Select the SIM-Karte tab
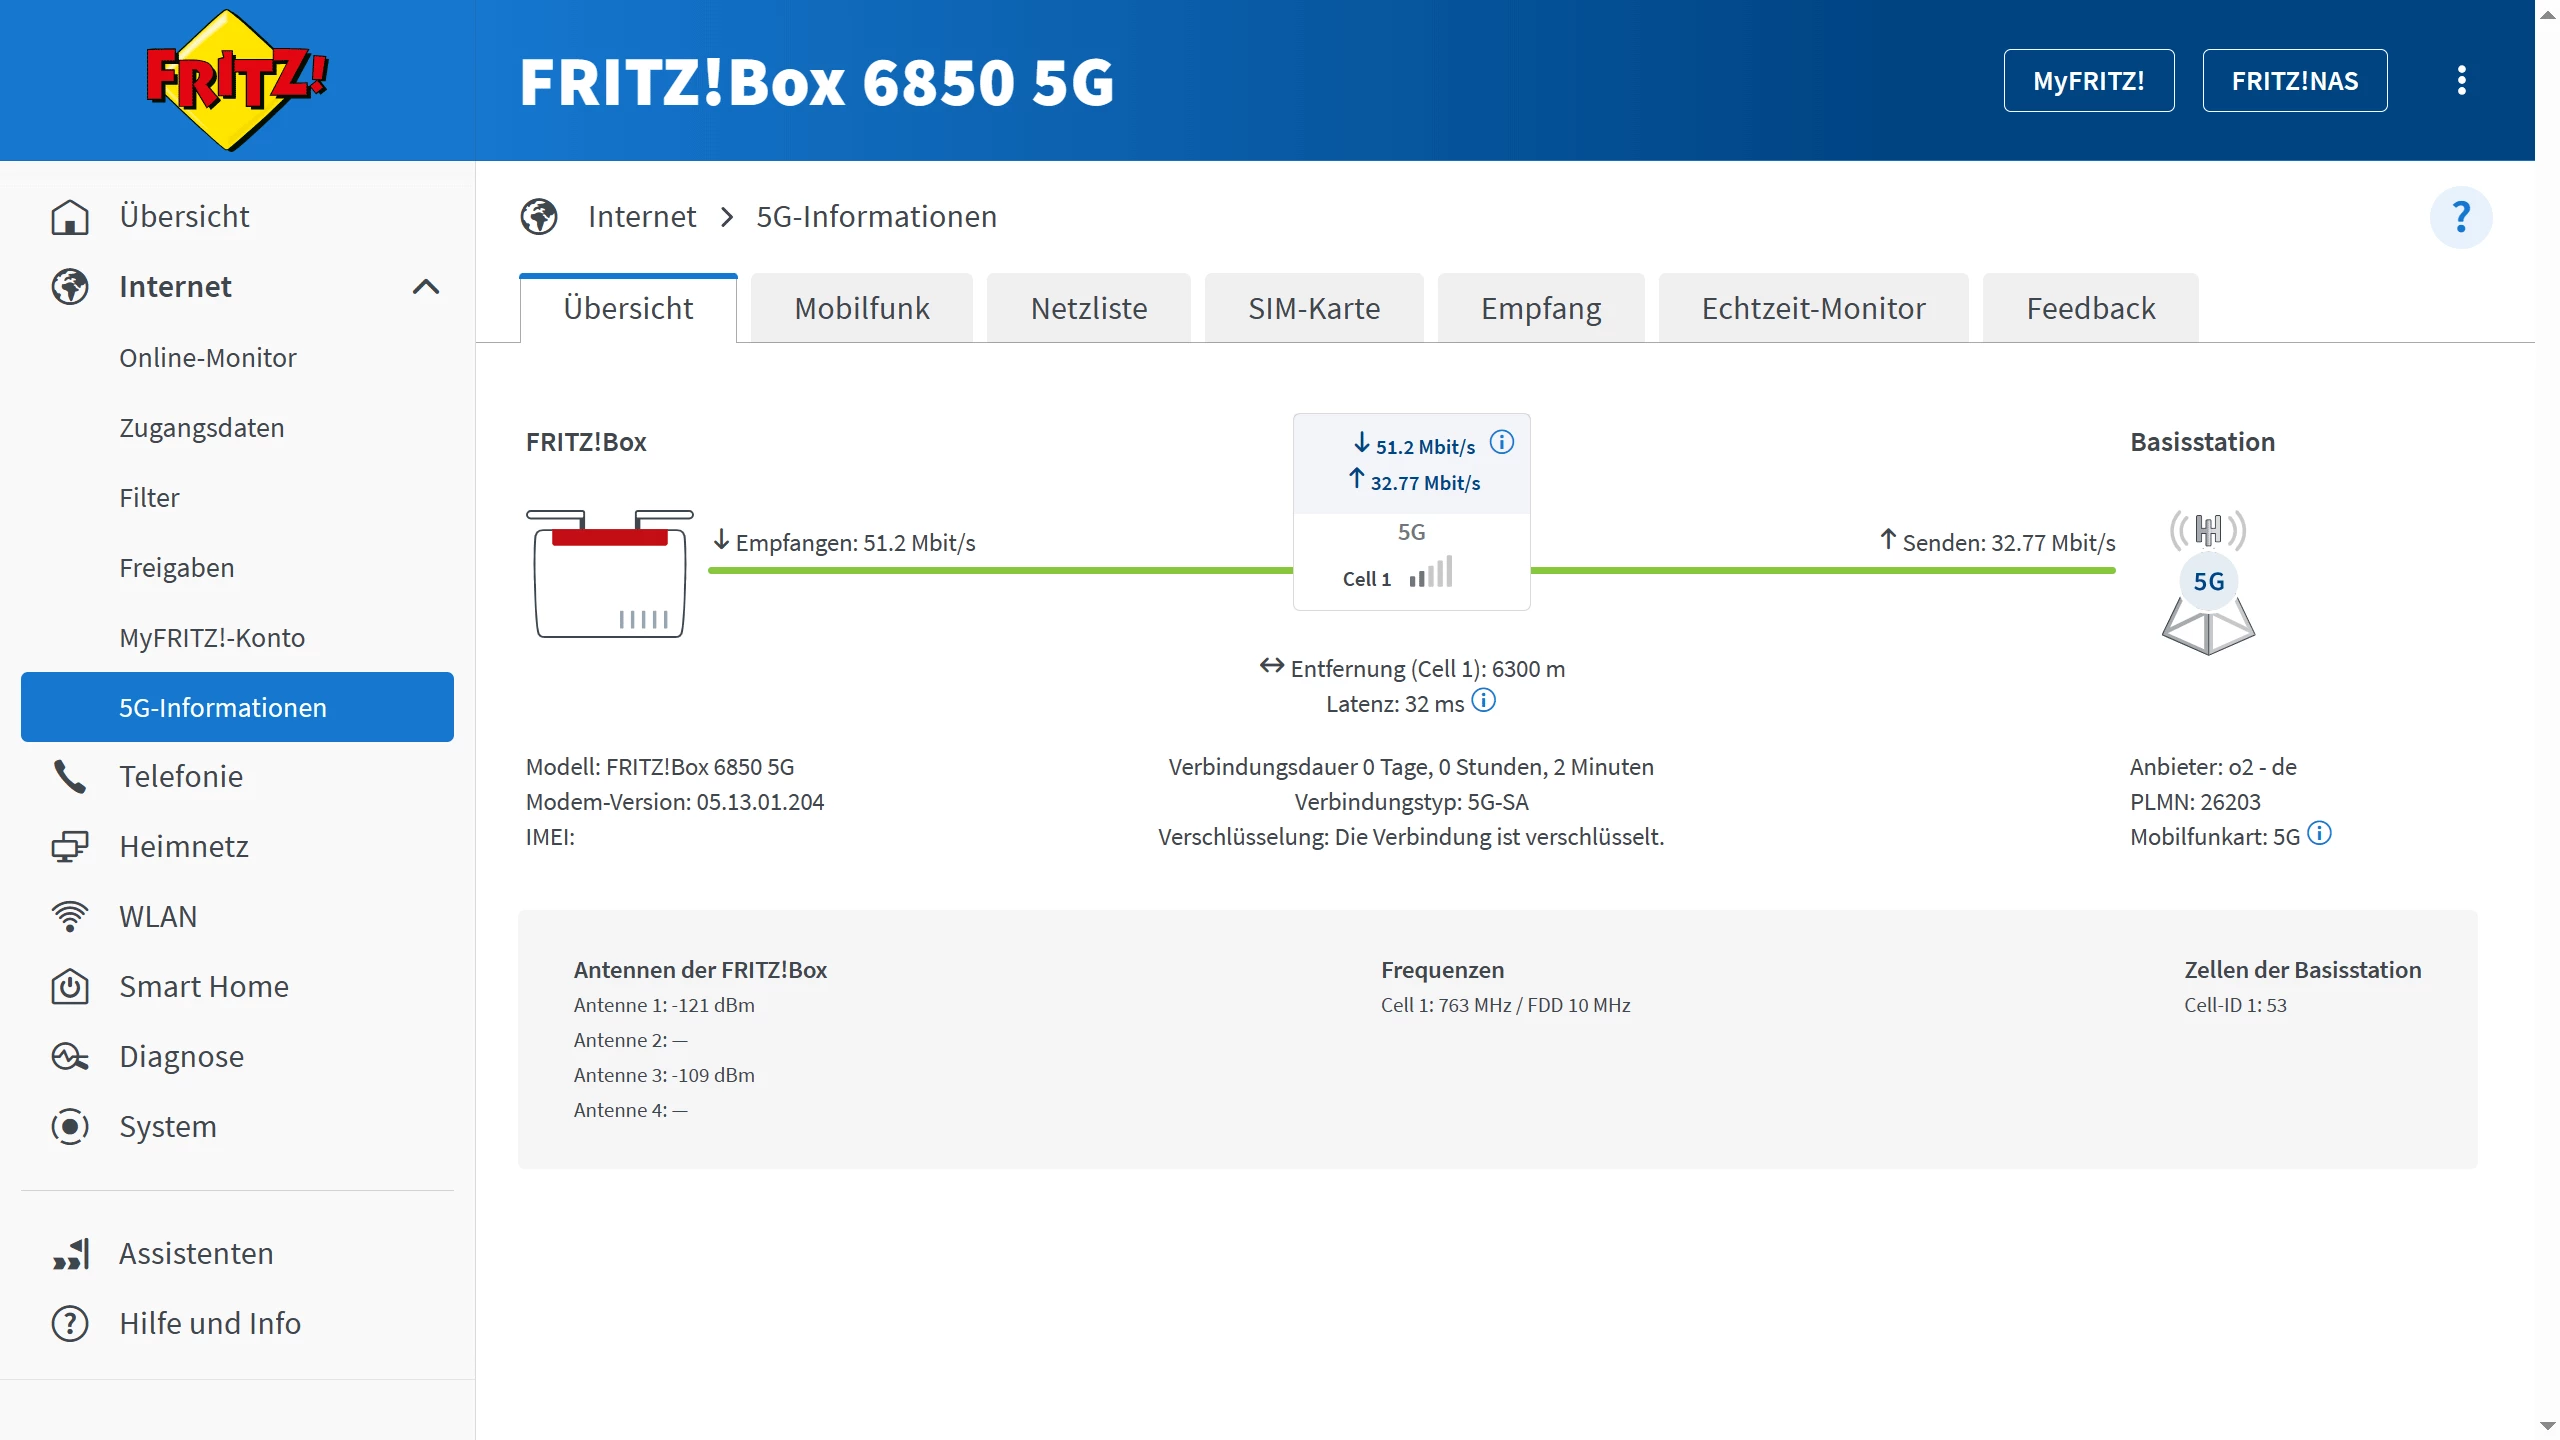The image size is (2560, 1440). point(1313,309)
